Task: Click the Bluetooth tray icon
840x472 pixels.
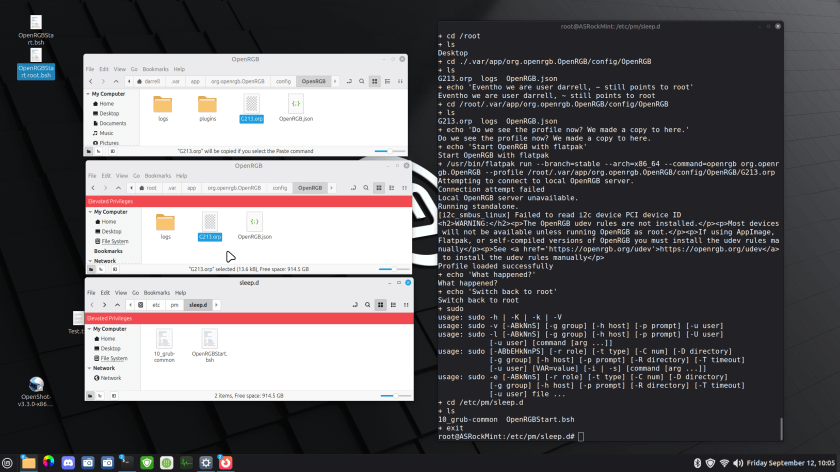Action: (x=698, y=462)
